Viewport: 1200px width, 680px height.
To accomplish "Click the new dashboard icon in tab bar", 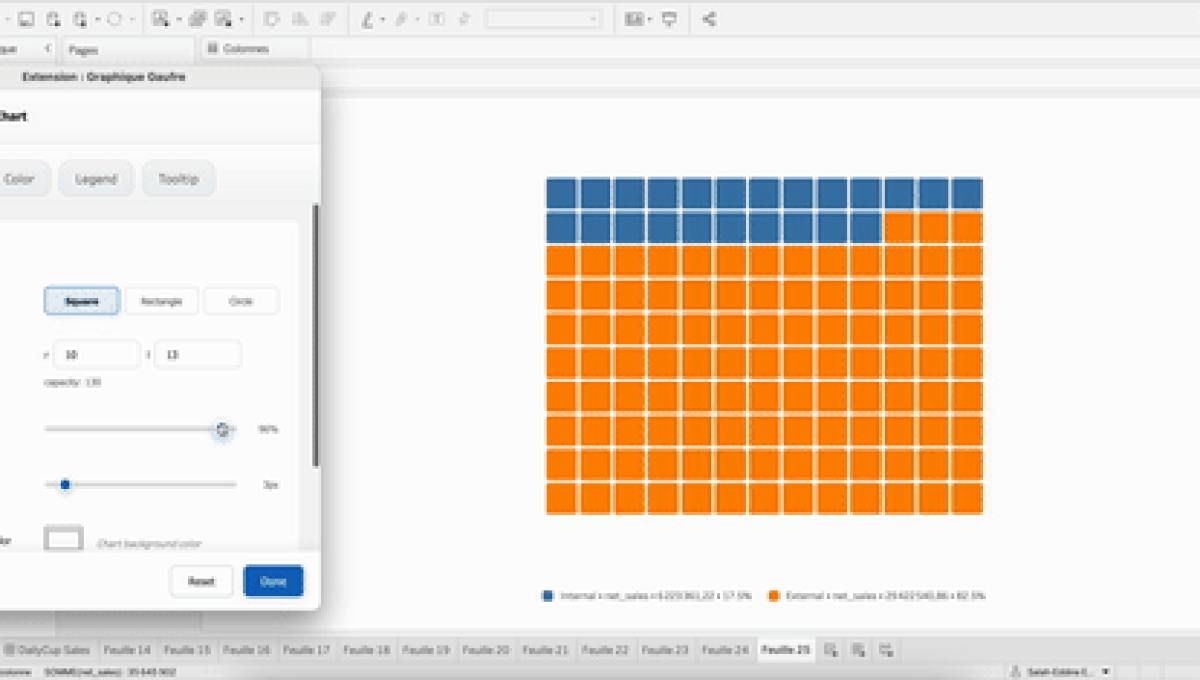I will click(x=858, y=650).
